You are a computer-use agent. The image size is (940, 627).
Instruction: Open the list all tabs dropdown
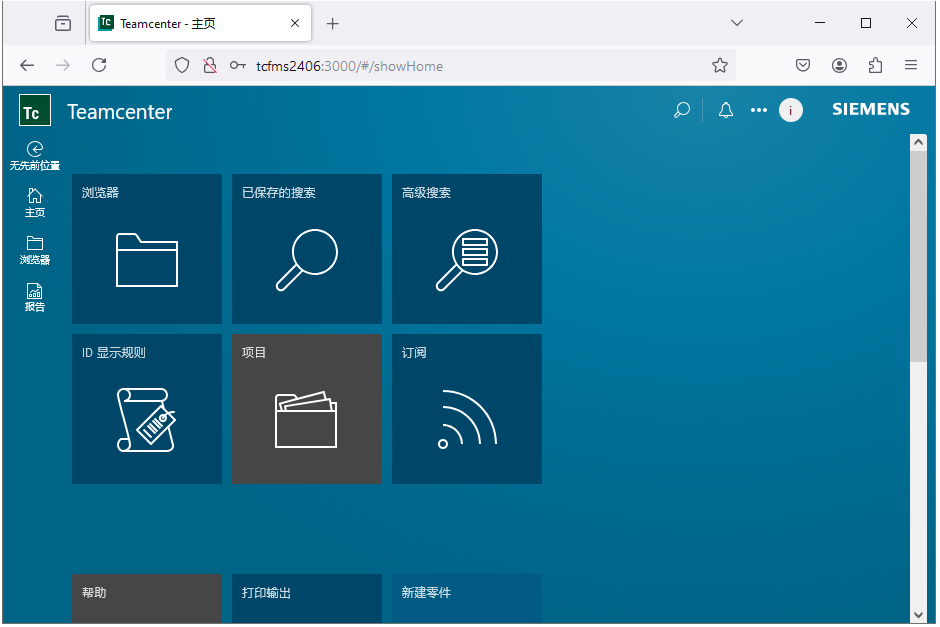(737, 23)
